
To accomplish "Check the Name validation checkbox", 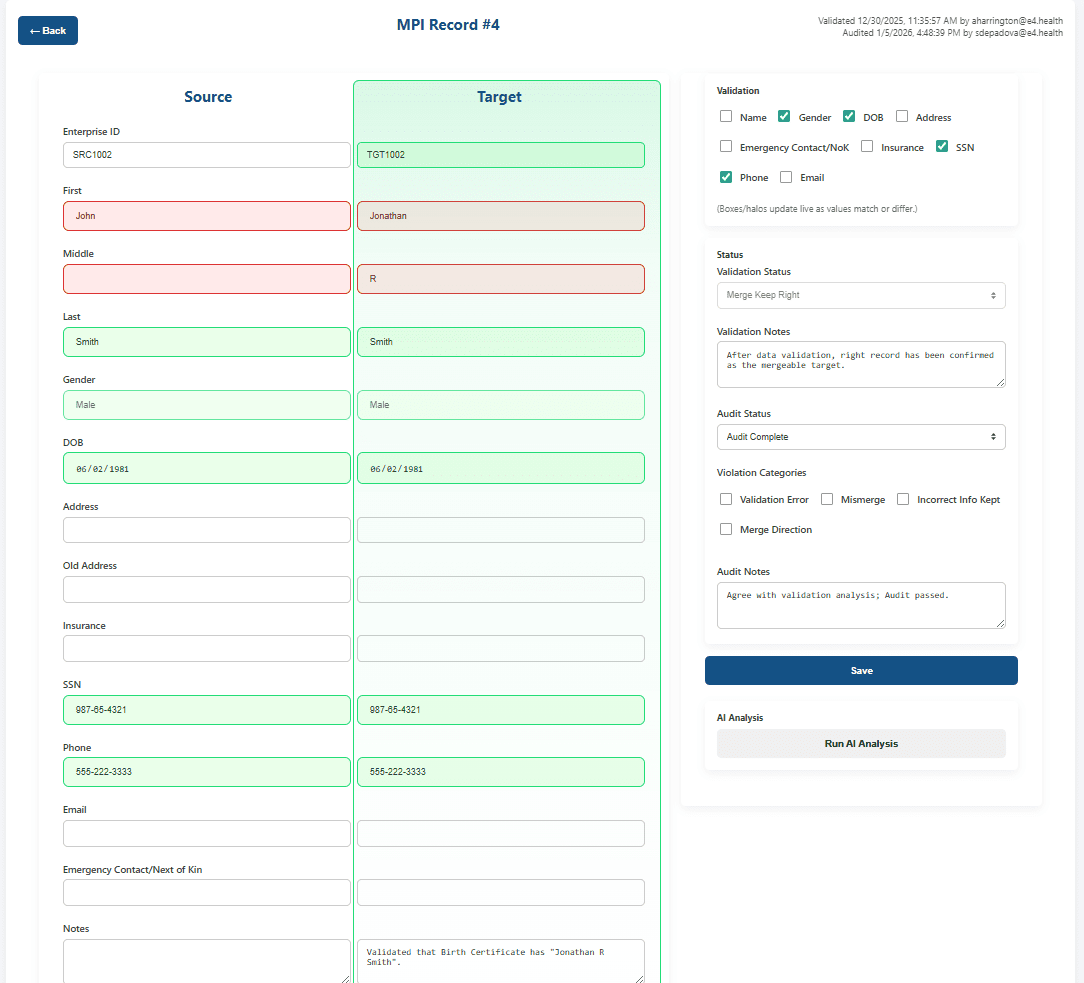I will point(726,117).
